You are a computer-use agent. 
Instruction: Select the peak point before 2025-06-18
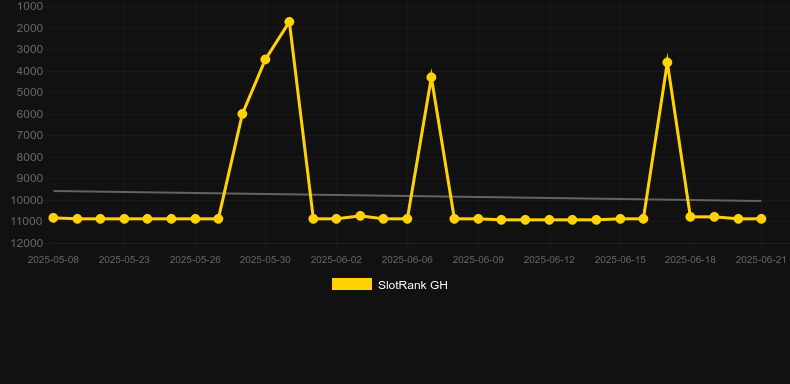(668, 62)
